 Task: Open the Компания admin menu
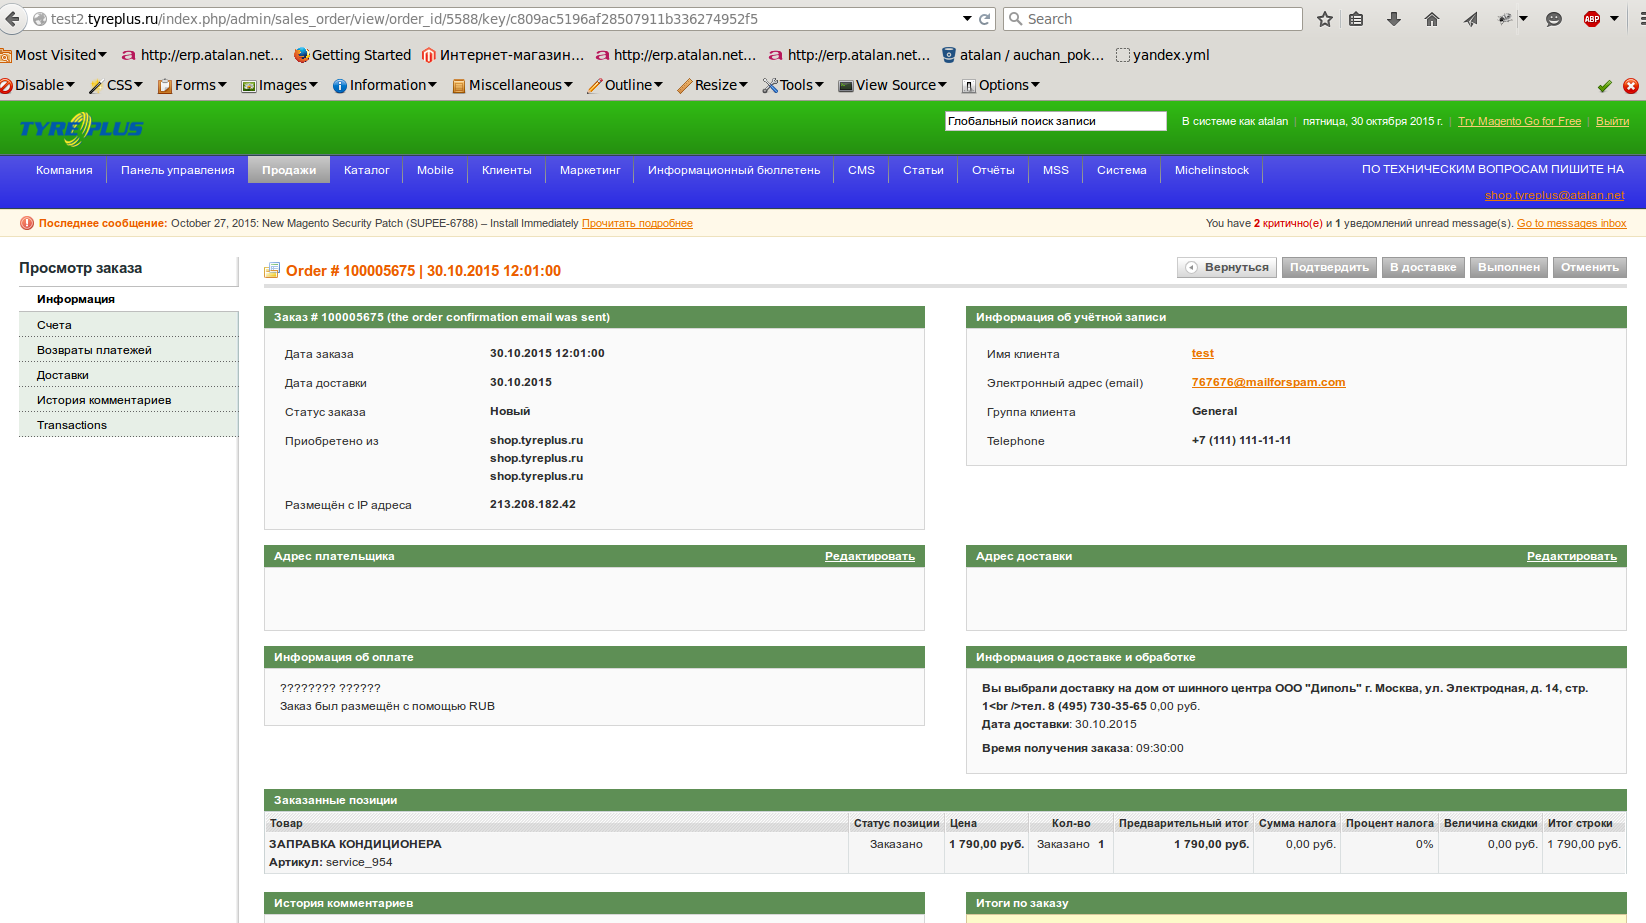pyautogui.click(x=64, y=170)
